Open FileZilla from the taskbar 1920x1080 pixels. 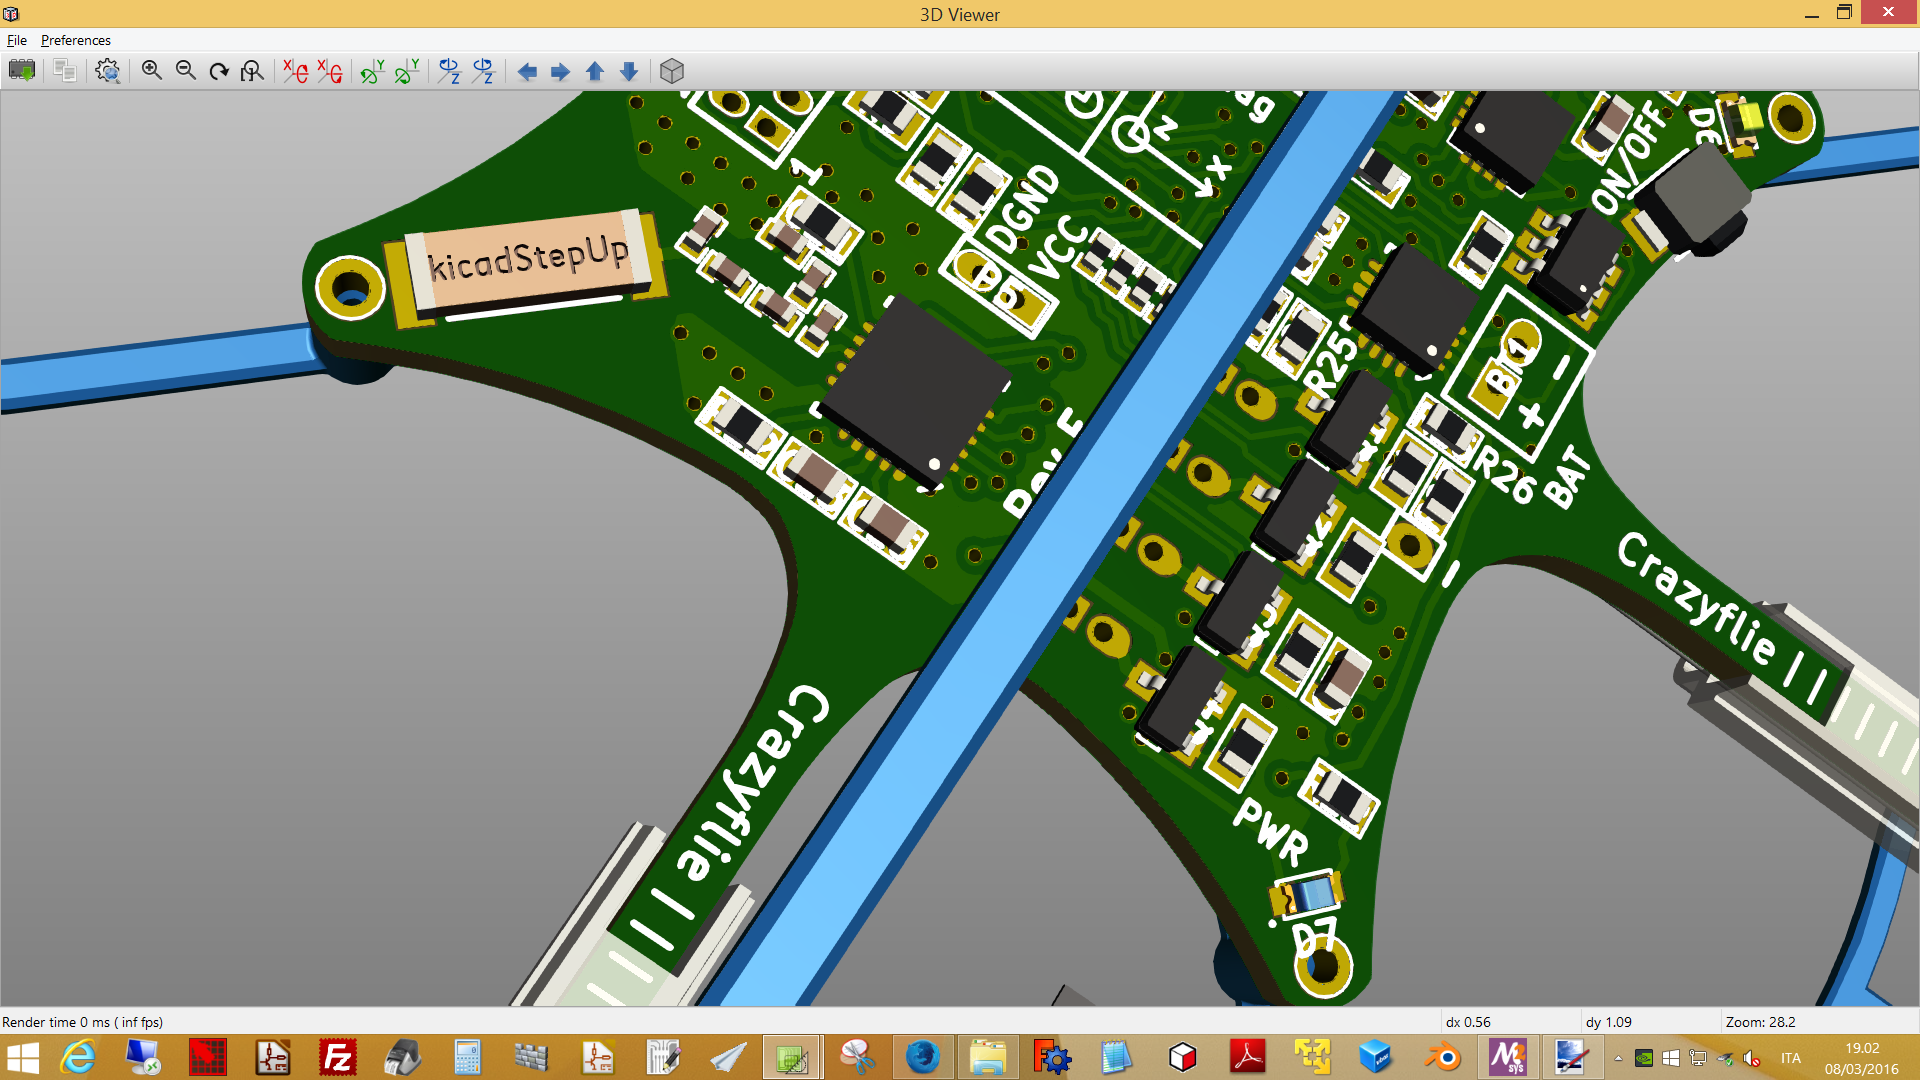338,1057
